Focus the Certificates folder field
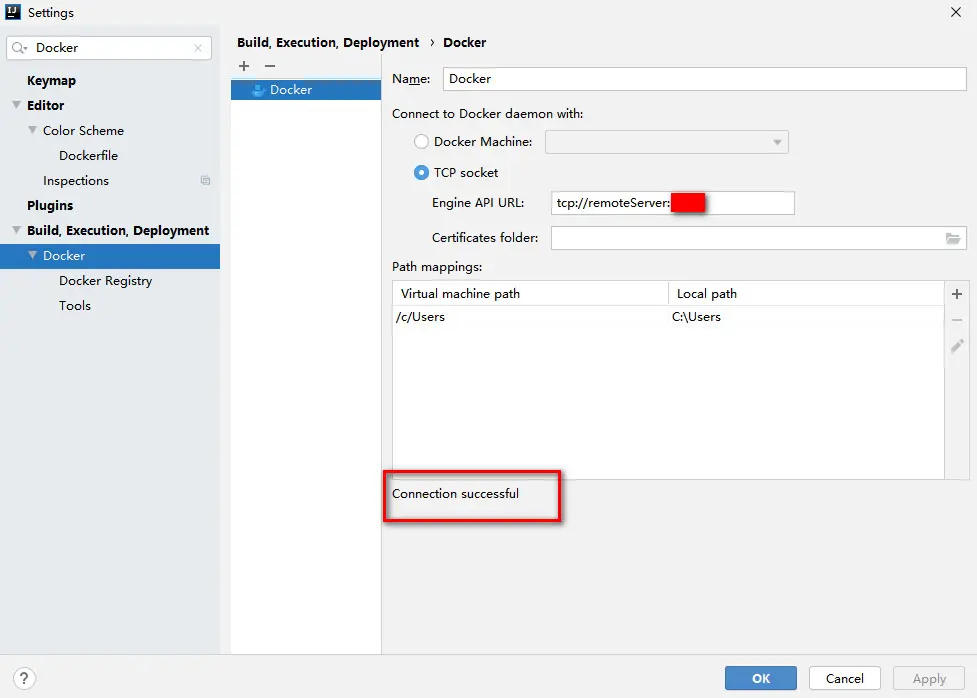Screen dimensions: 977x698 (x=759, y=238)
